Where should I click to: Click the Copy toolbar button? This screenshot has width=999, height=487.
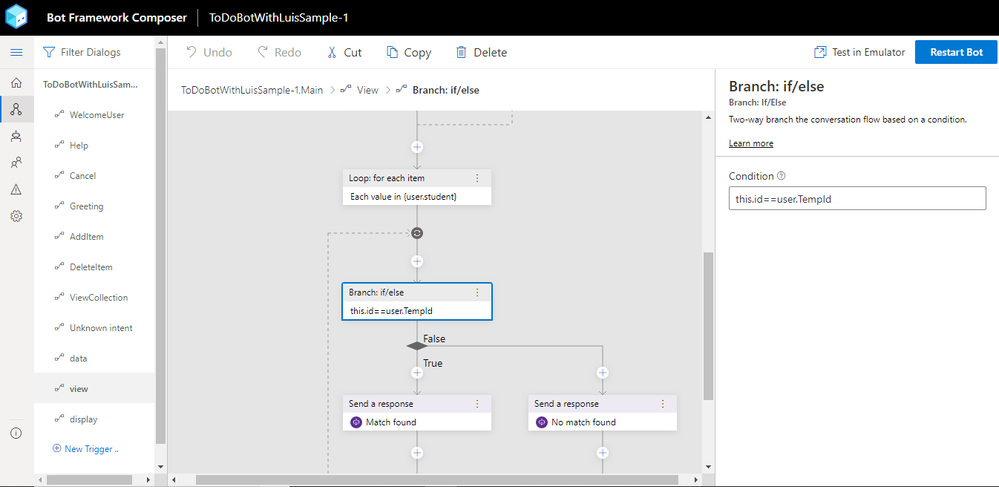(409, 53)
